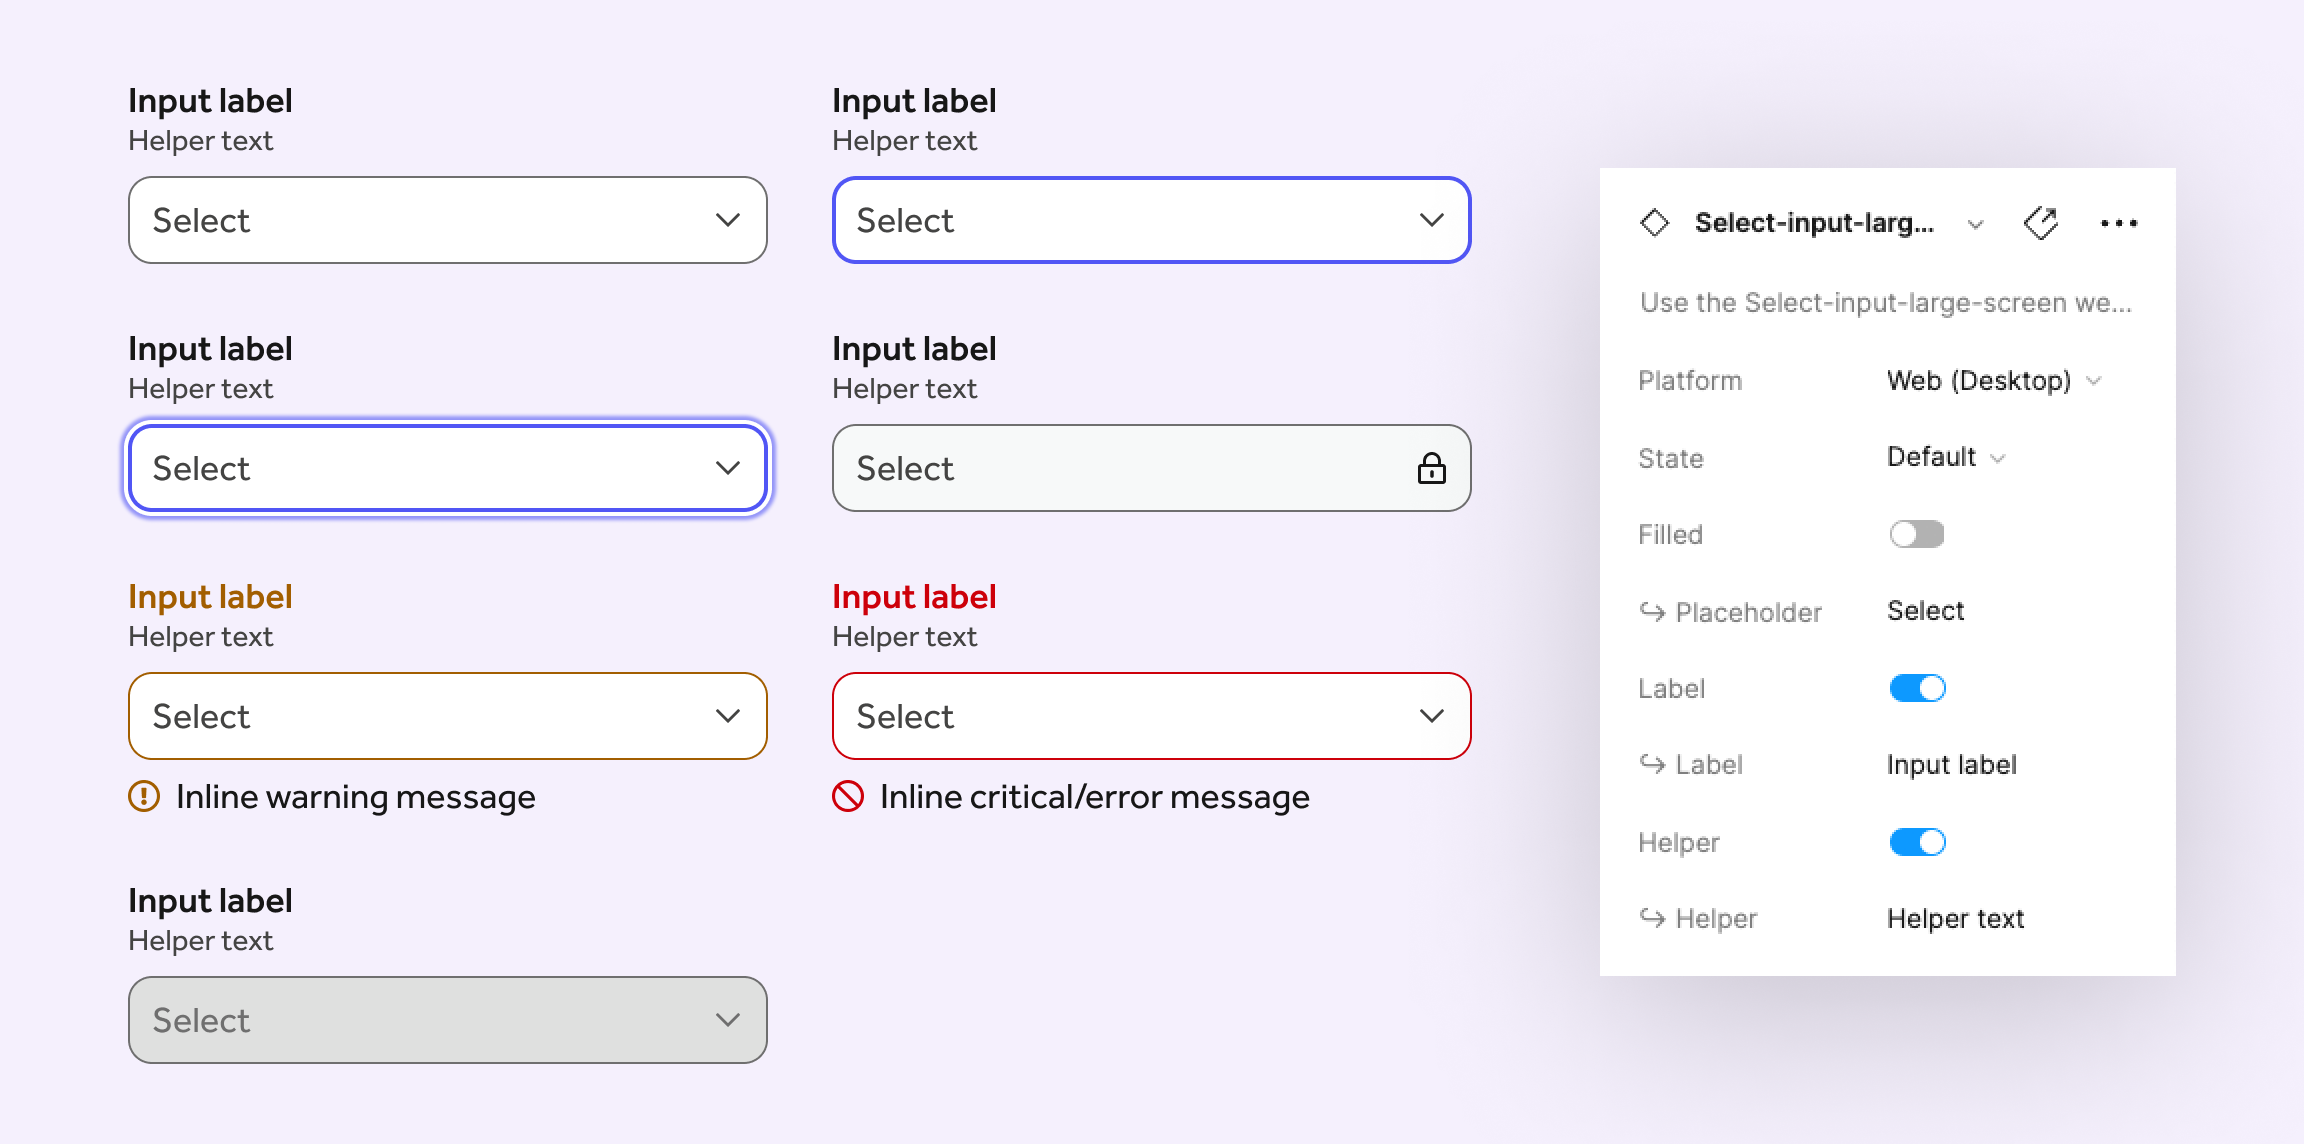Click the lock icon in read-only select

pyautogui.click(x=1431, y=468)
